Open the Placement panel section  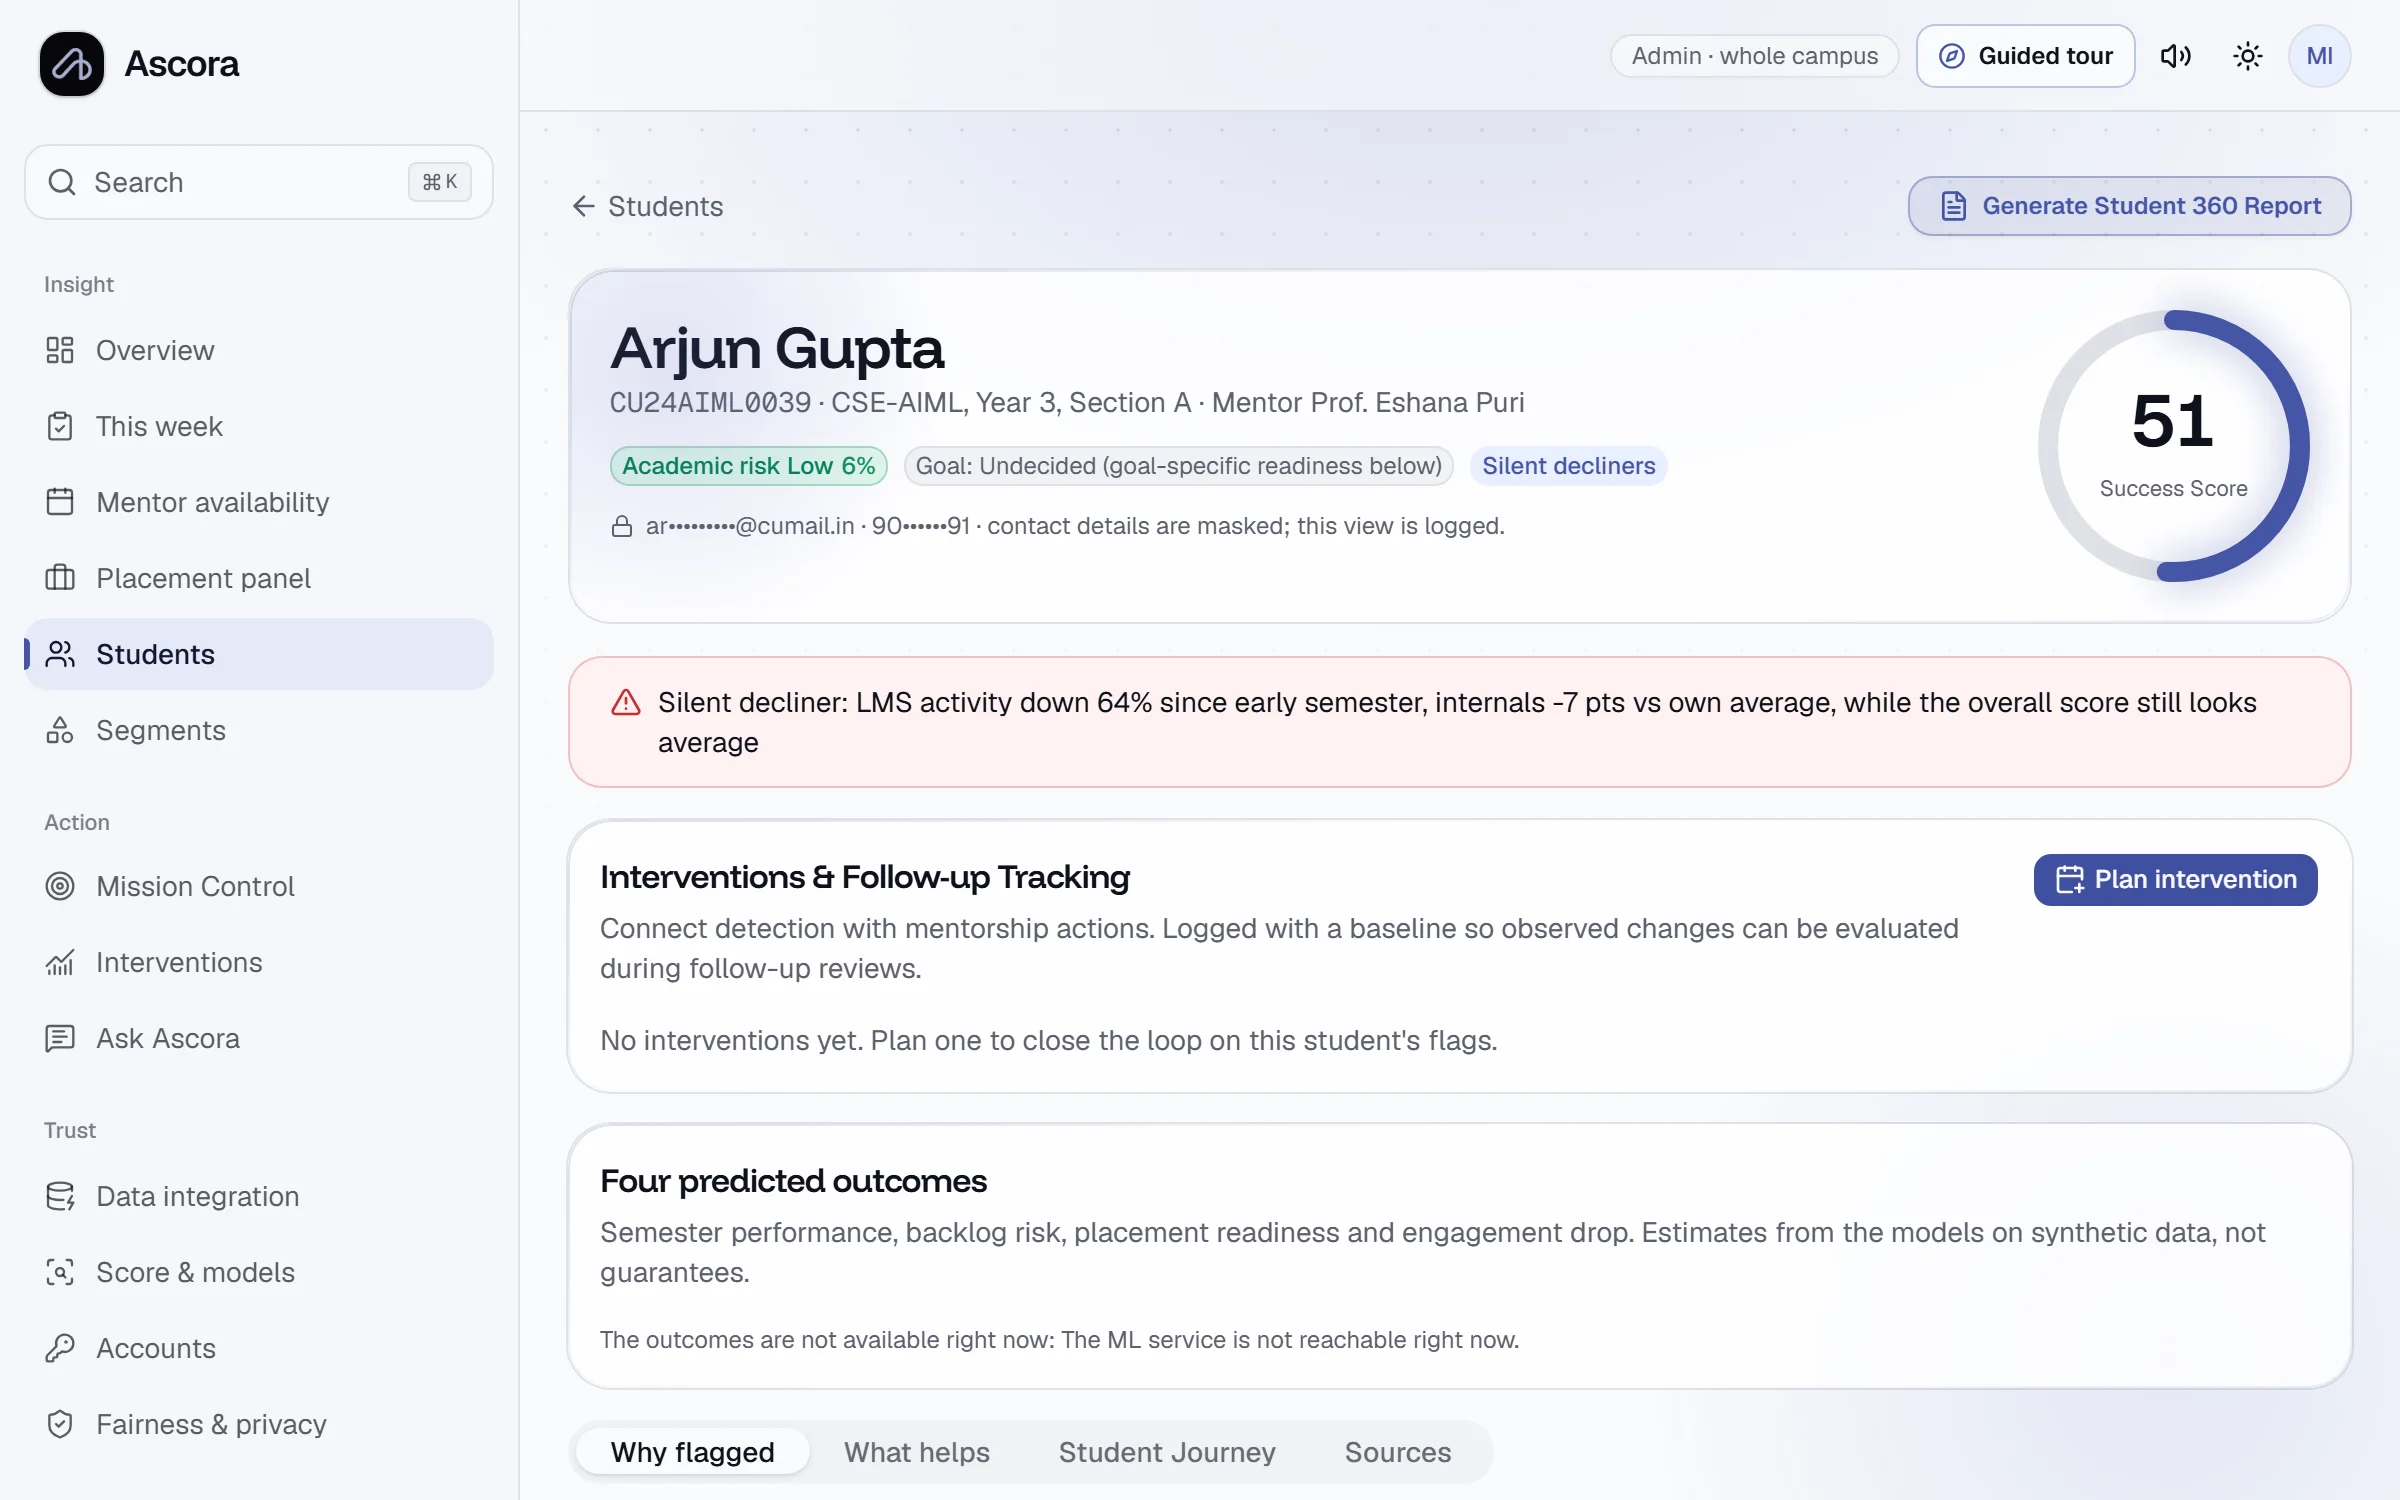pos(259,578)
